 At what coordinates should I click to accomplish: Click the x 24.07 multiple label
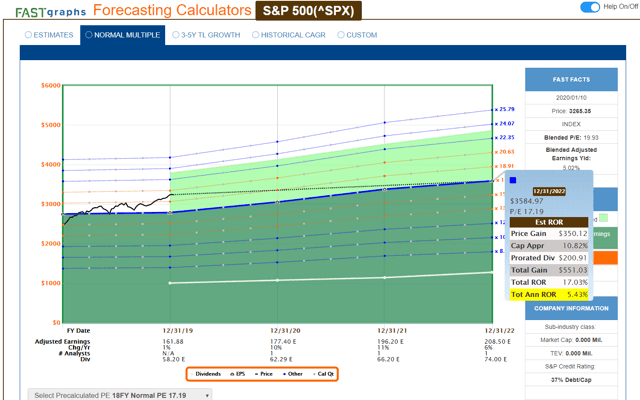(x=504, y=124)
